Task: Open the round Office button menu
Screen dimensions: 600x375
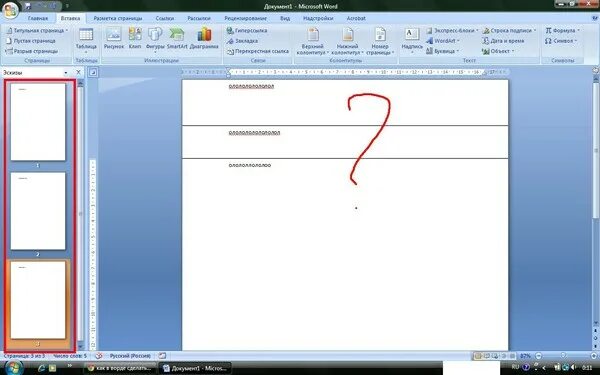Action: [x=10, y=10]
